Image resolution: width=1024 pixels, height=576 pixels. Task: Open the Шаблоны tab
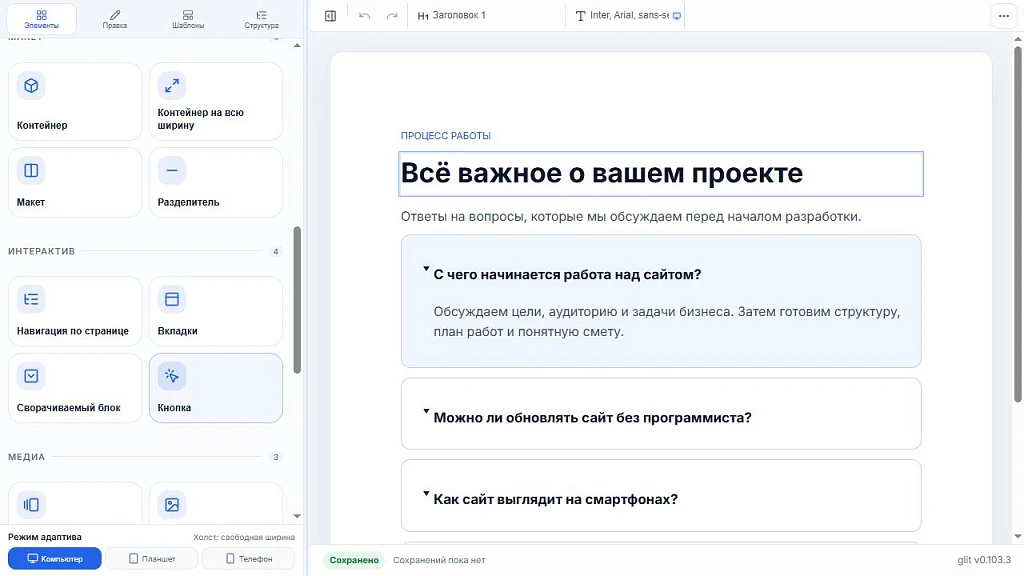click(188, 19)
